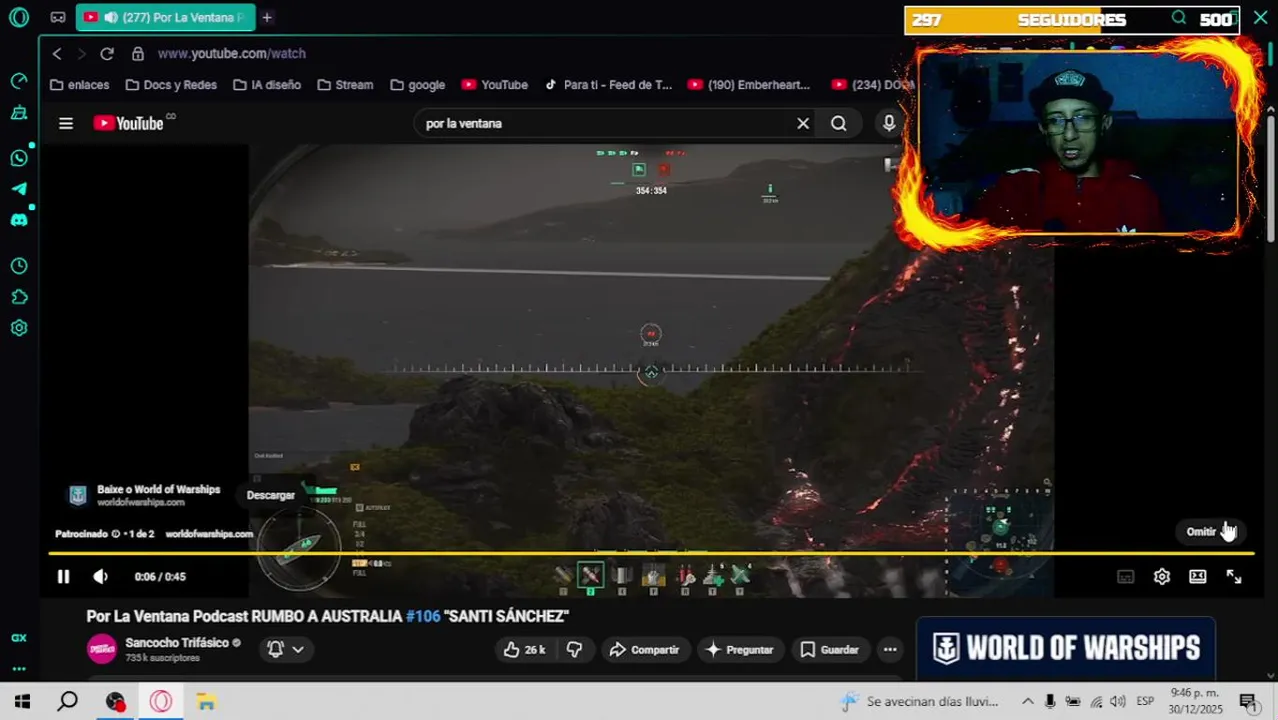1278x720 pixels.
Task: Mute the Por La Ventana tab audio
Action: click(x=110, y=17)
